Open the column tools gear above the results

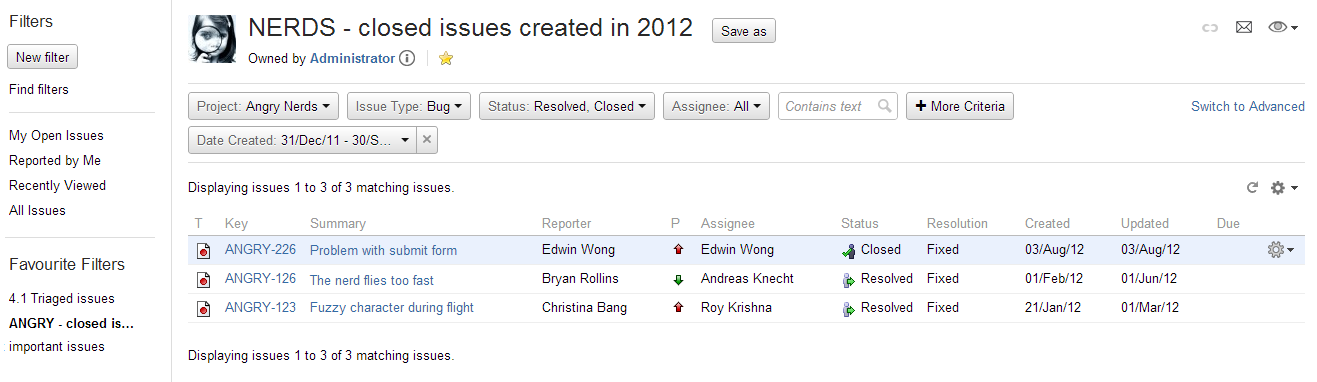(1284, 187)
